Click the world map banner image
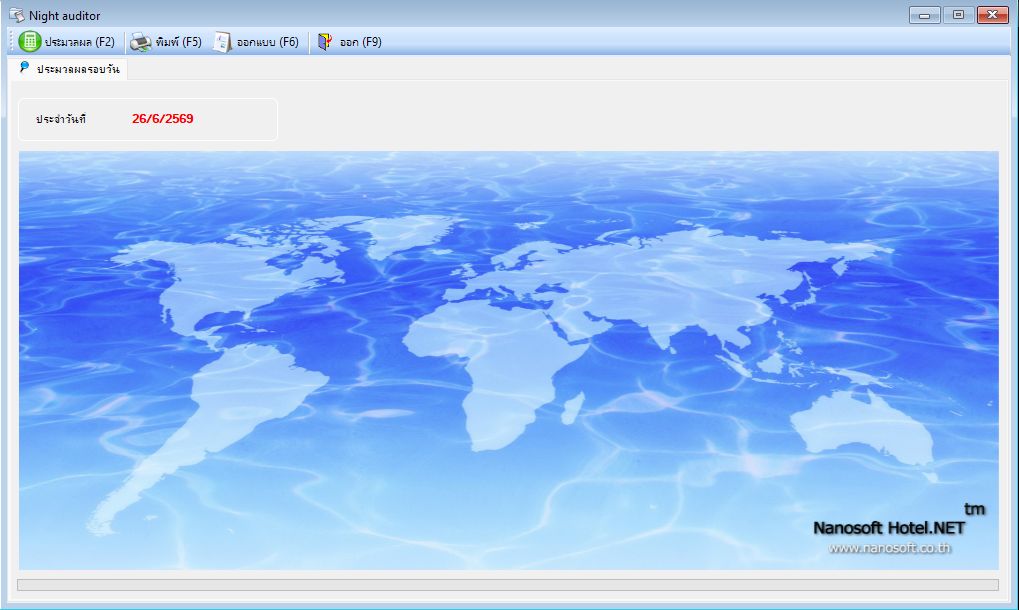Screen dimensions: 1019x610 [x=509, y=361]
